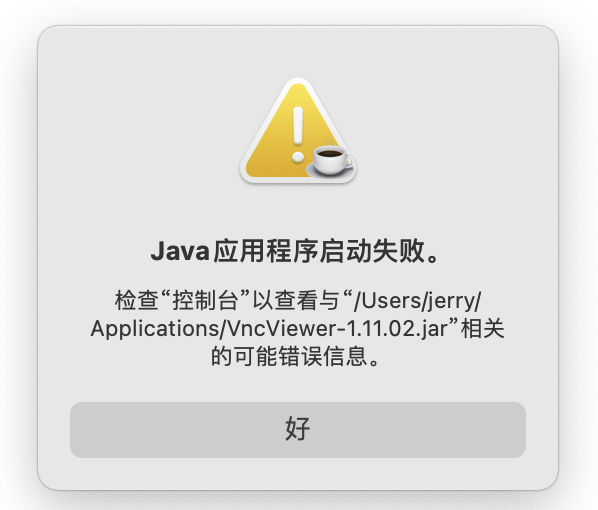
Task: Click the /Users/jerry/ path text
Action: pos(418,301)
